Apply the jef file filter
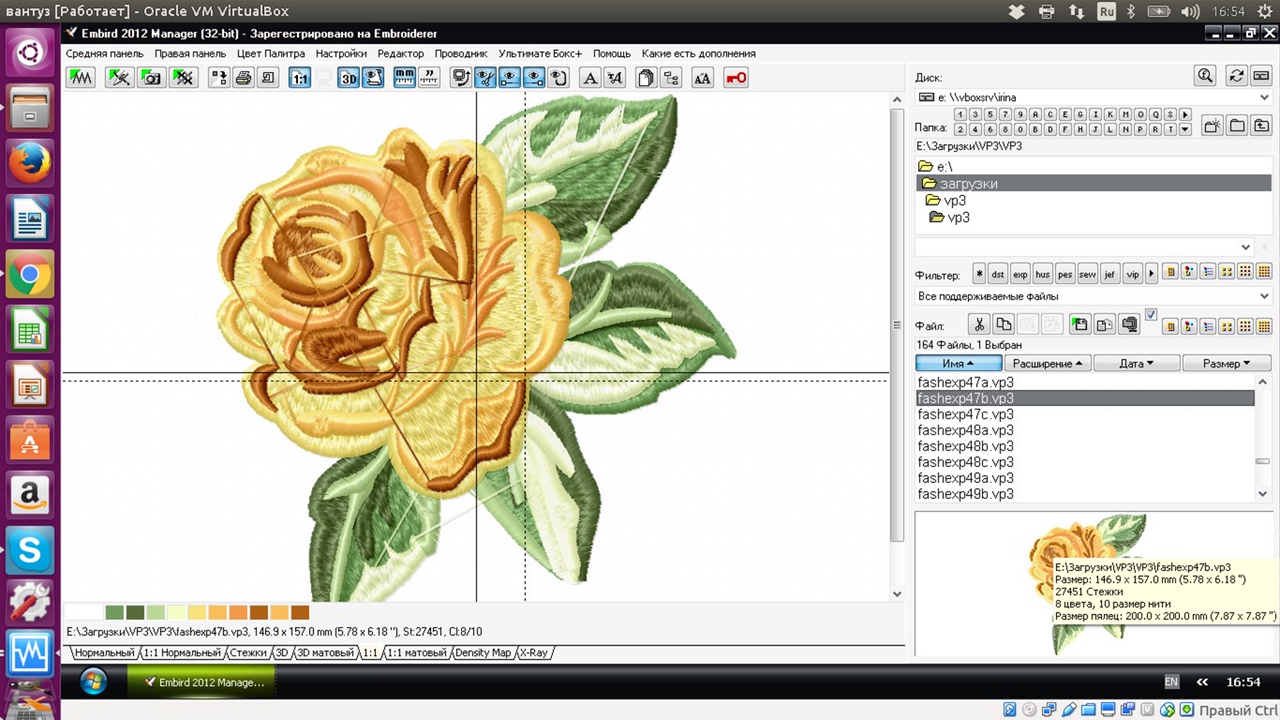This screenshot has height=720, width=1280. [x=1110, y=273]
